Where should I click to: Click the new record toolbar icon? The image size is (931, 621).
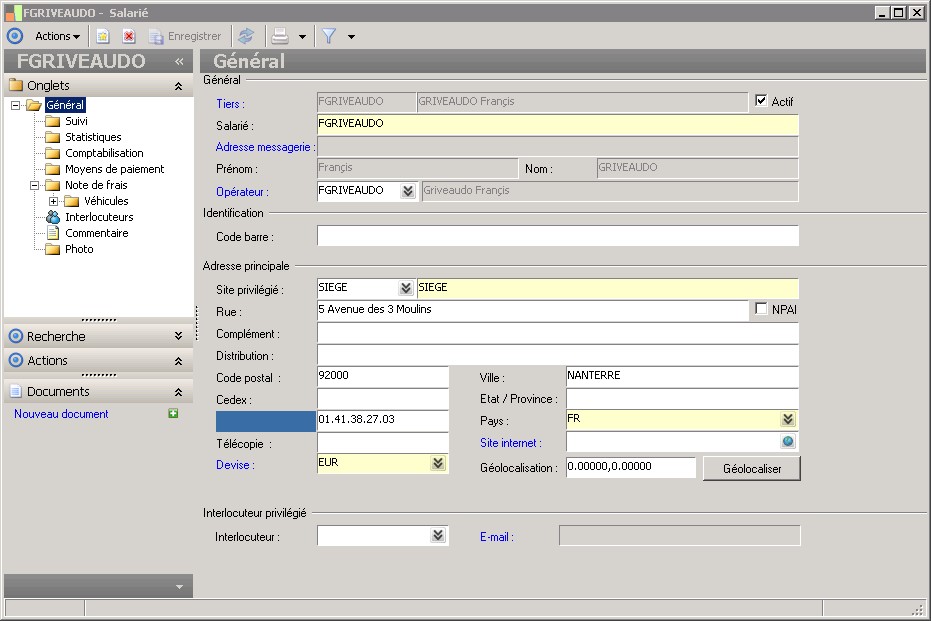click(x=103, y=36)
